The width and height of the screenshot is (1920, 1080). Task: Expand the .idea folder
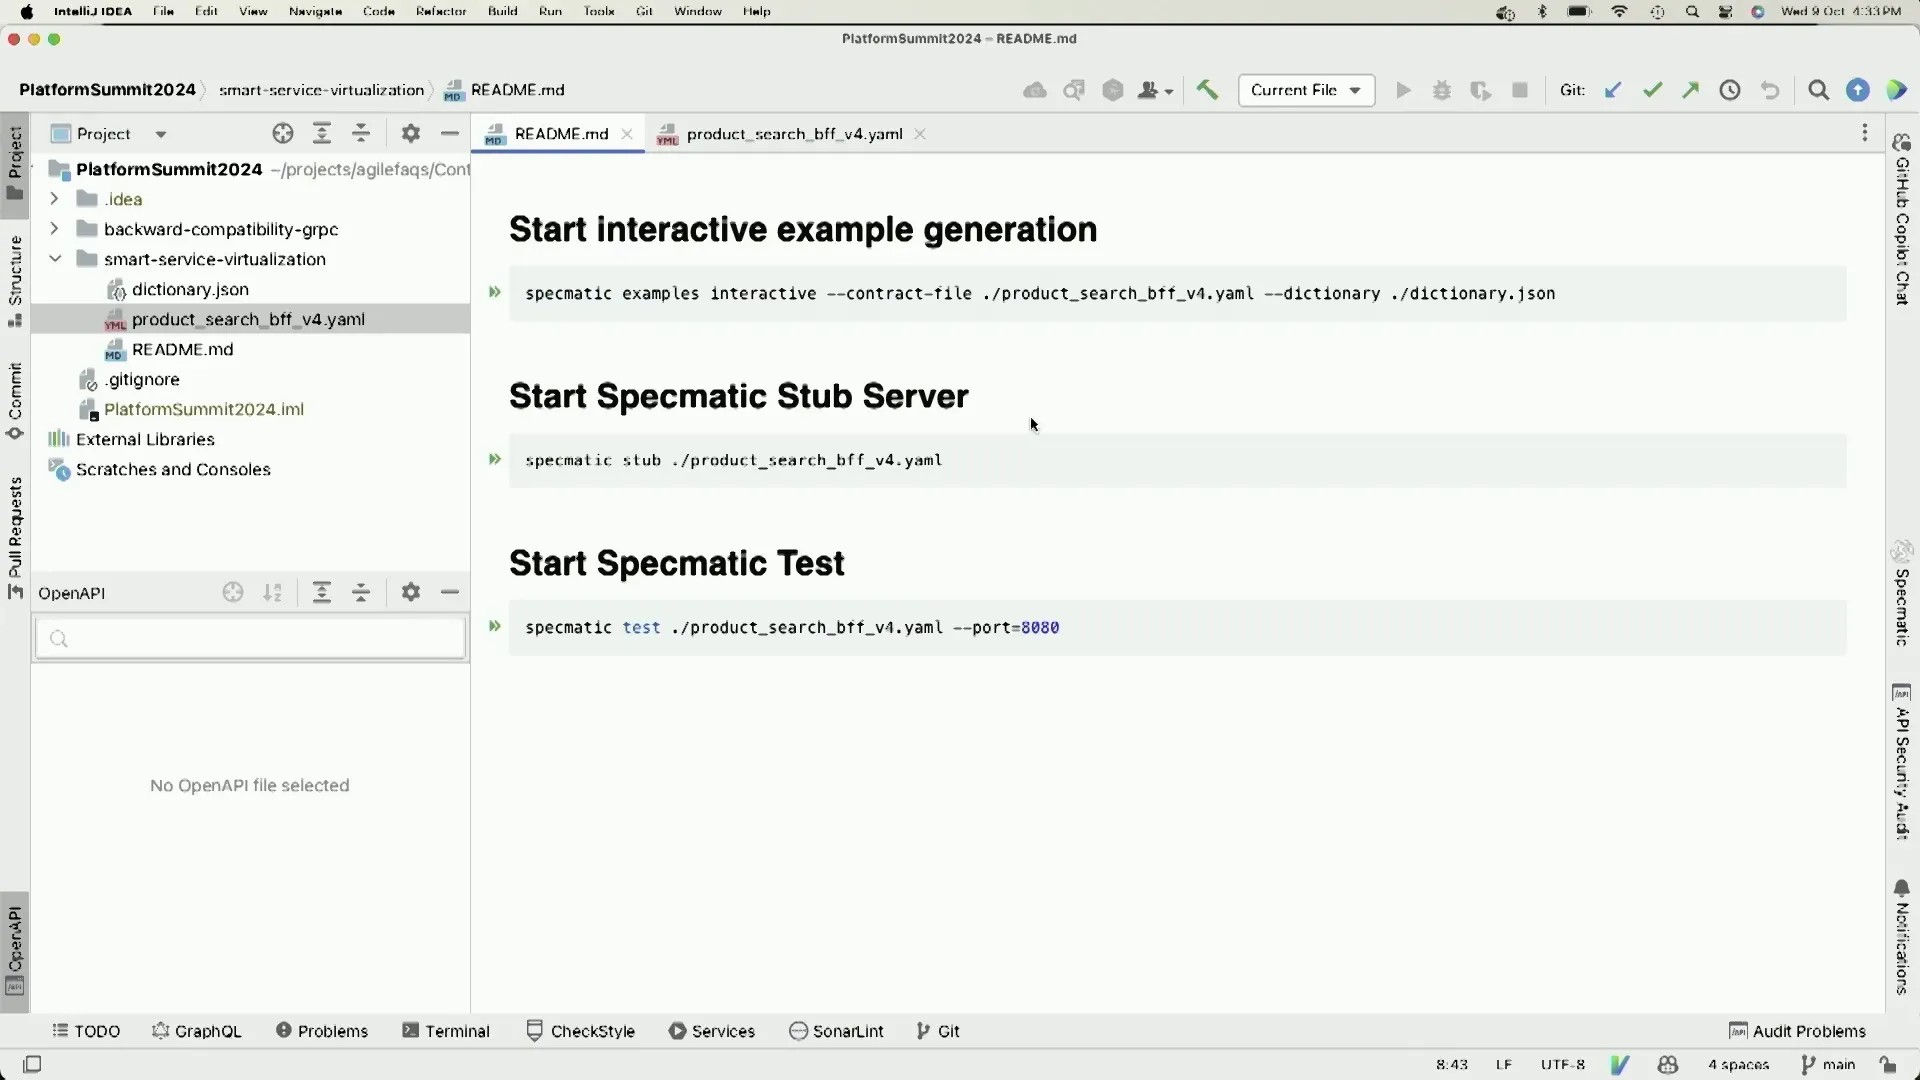tap(55, 198)
